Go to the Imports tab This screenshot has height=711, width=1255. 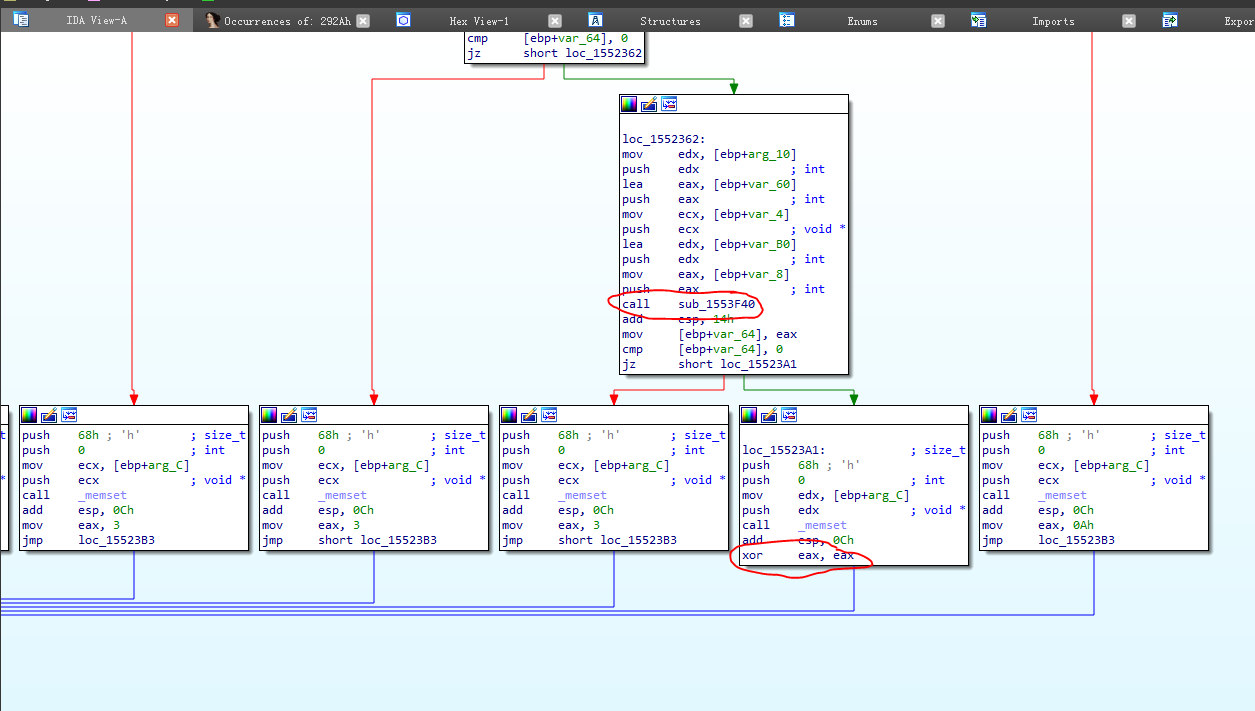click(1052, 21)
